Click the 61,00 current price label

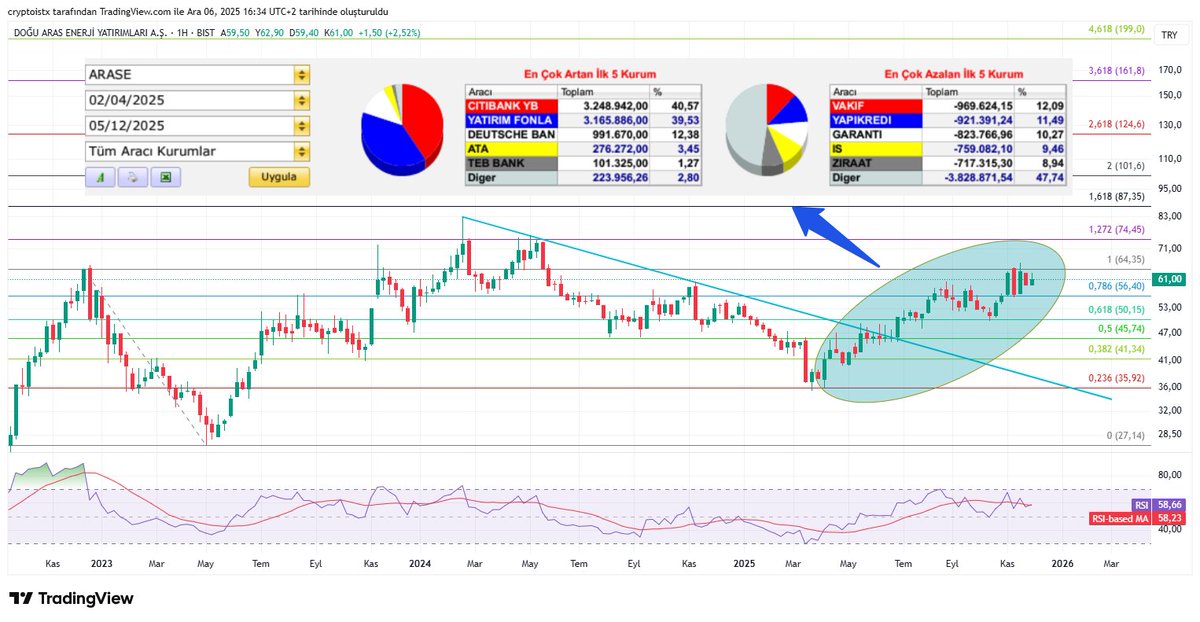[1170, 279]
